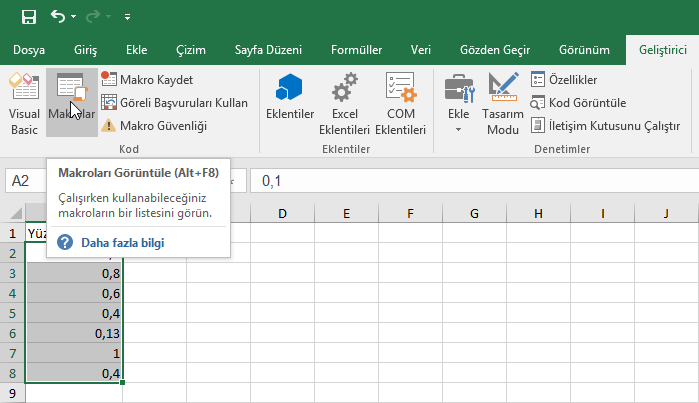Click the Select All corner triangle
This screenshot has height=403, width=699.
click(x=16, y=213)
